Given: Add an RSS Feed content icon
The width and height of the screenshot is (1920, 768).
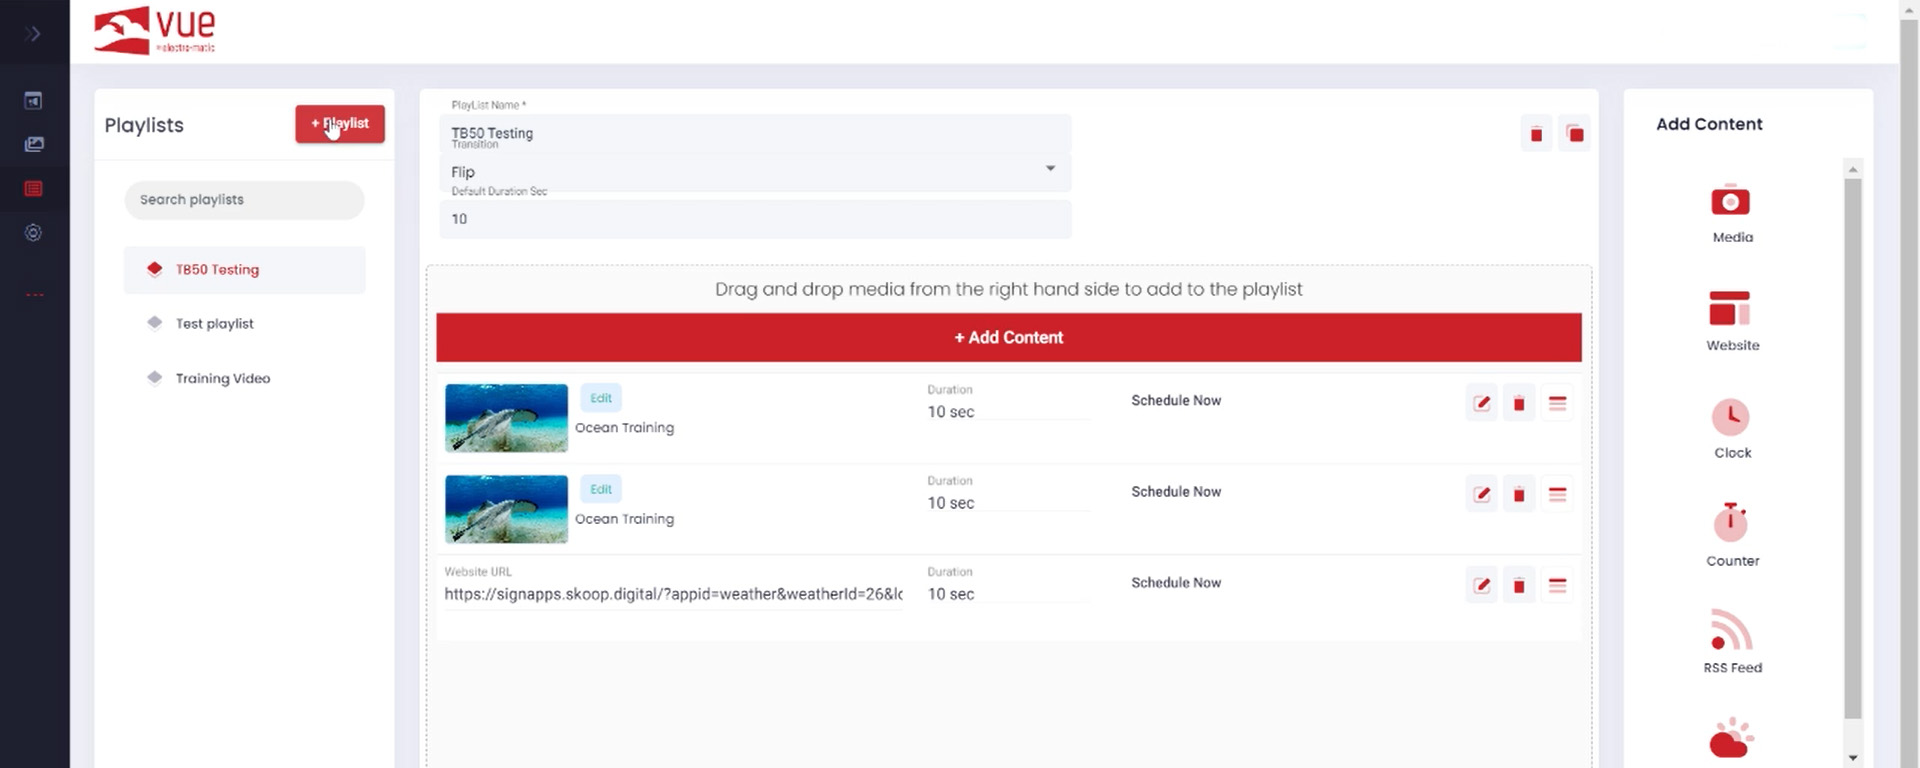Looking at the screenshot, I should 1730,631.
